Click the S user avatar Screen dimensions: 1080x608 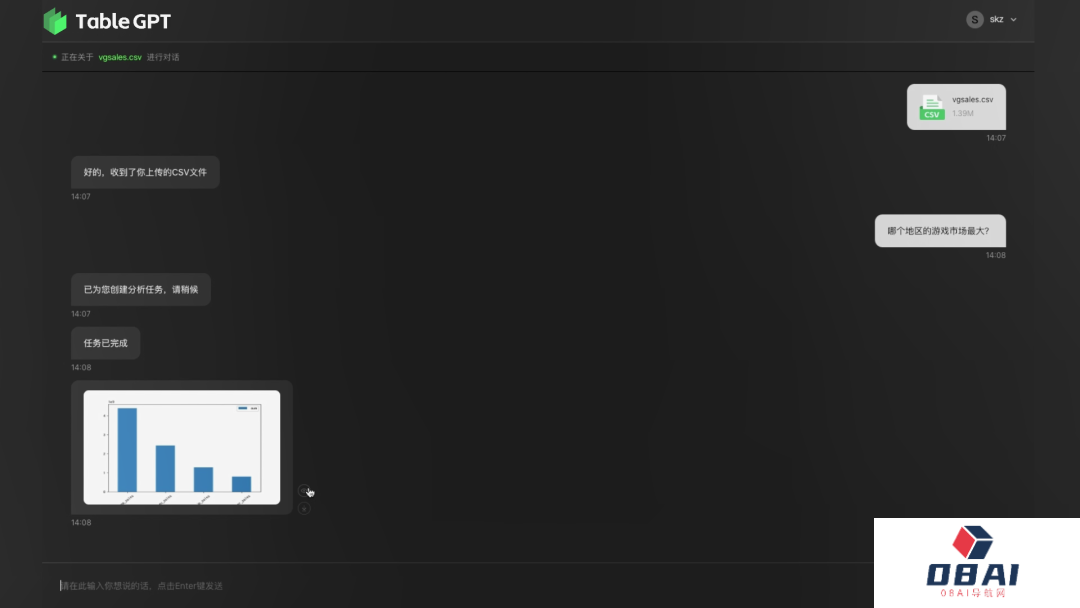tap(974, 19)
